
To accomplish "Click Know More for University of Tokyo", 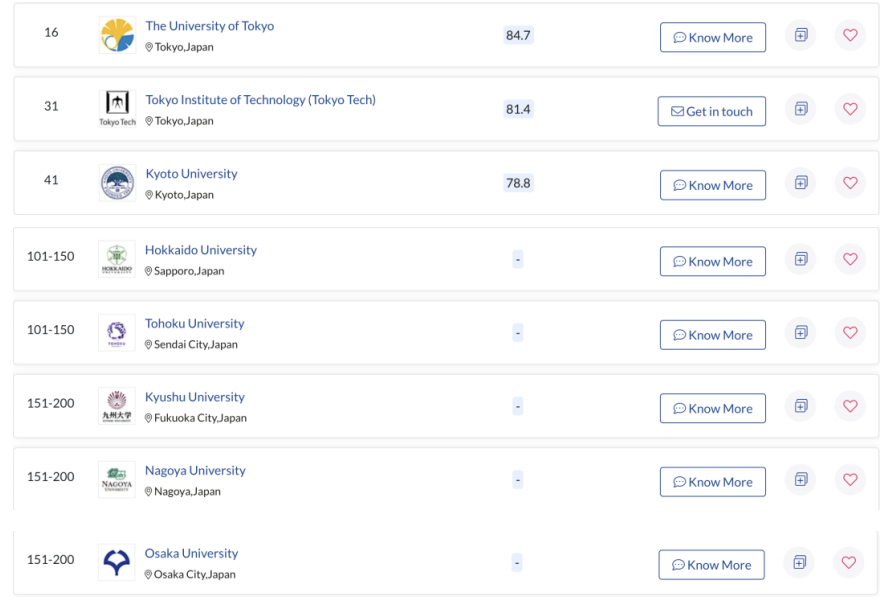I will (713, 38).
